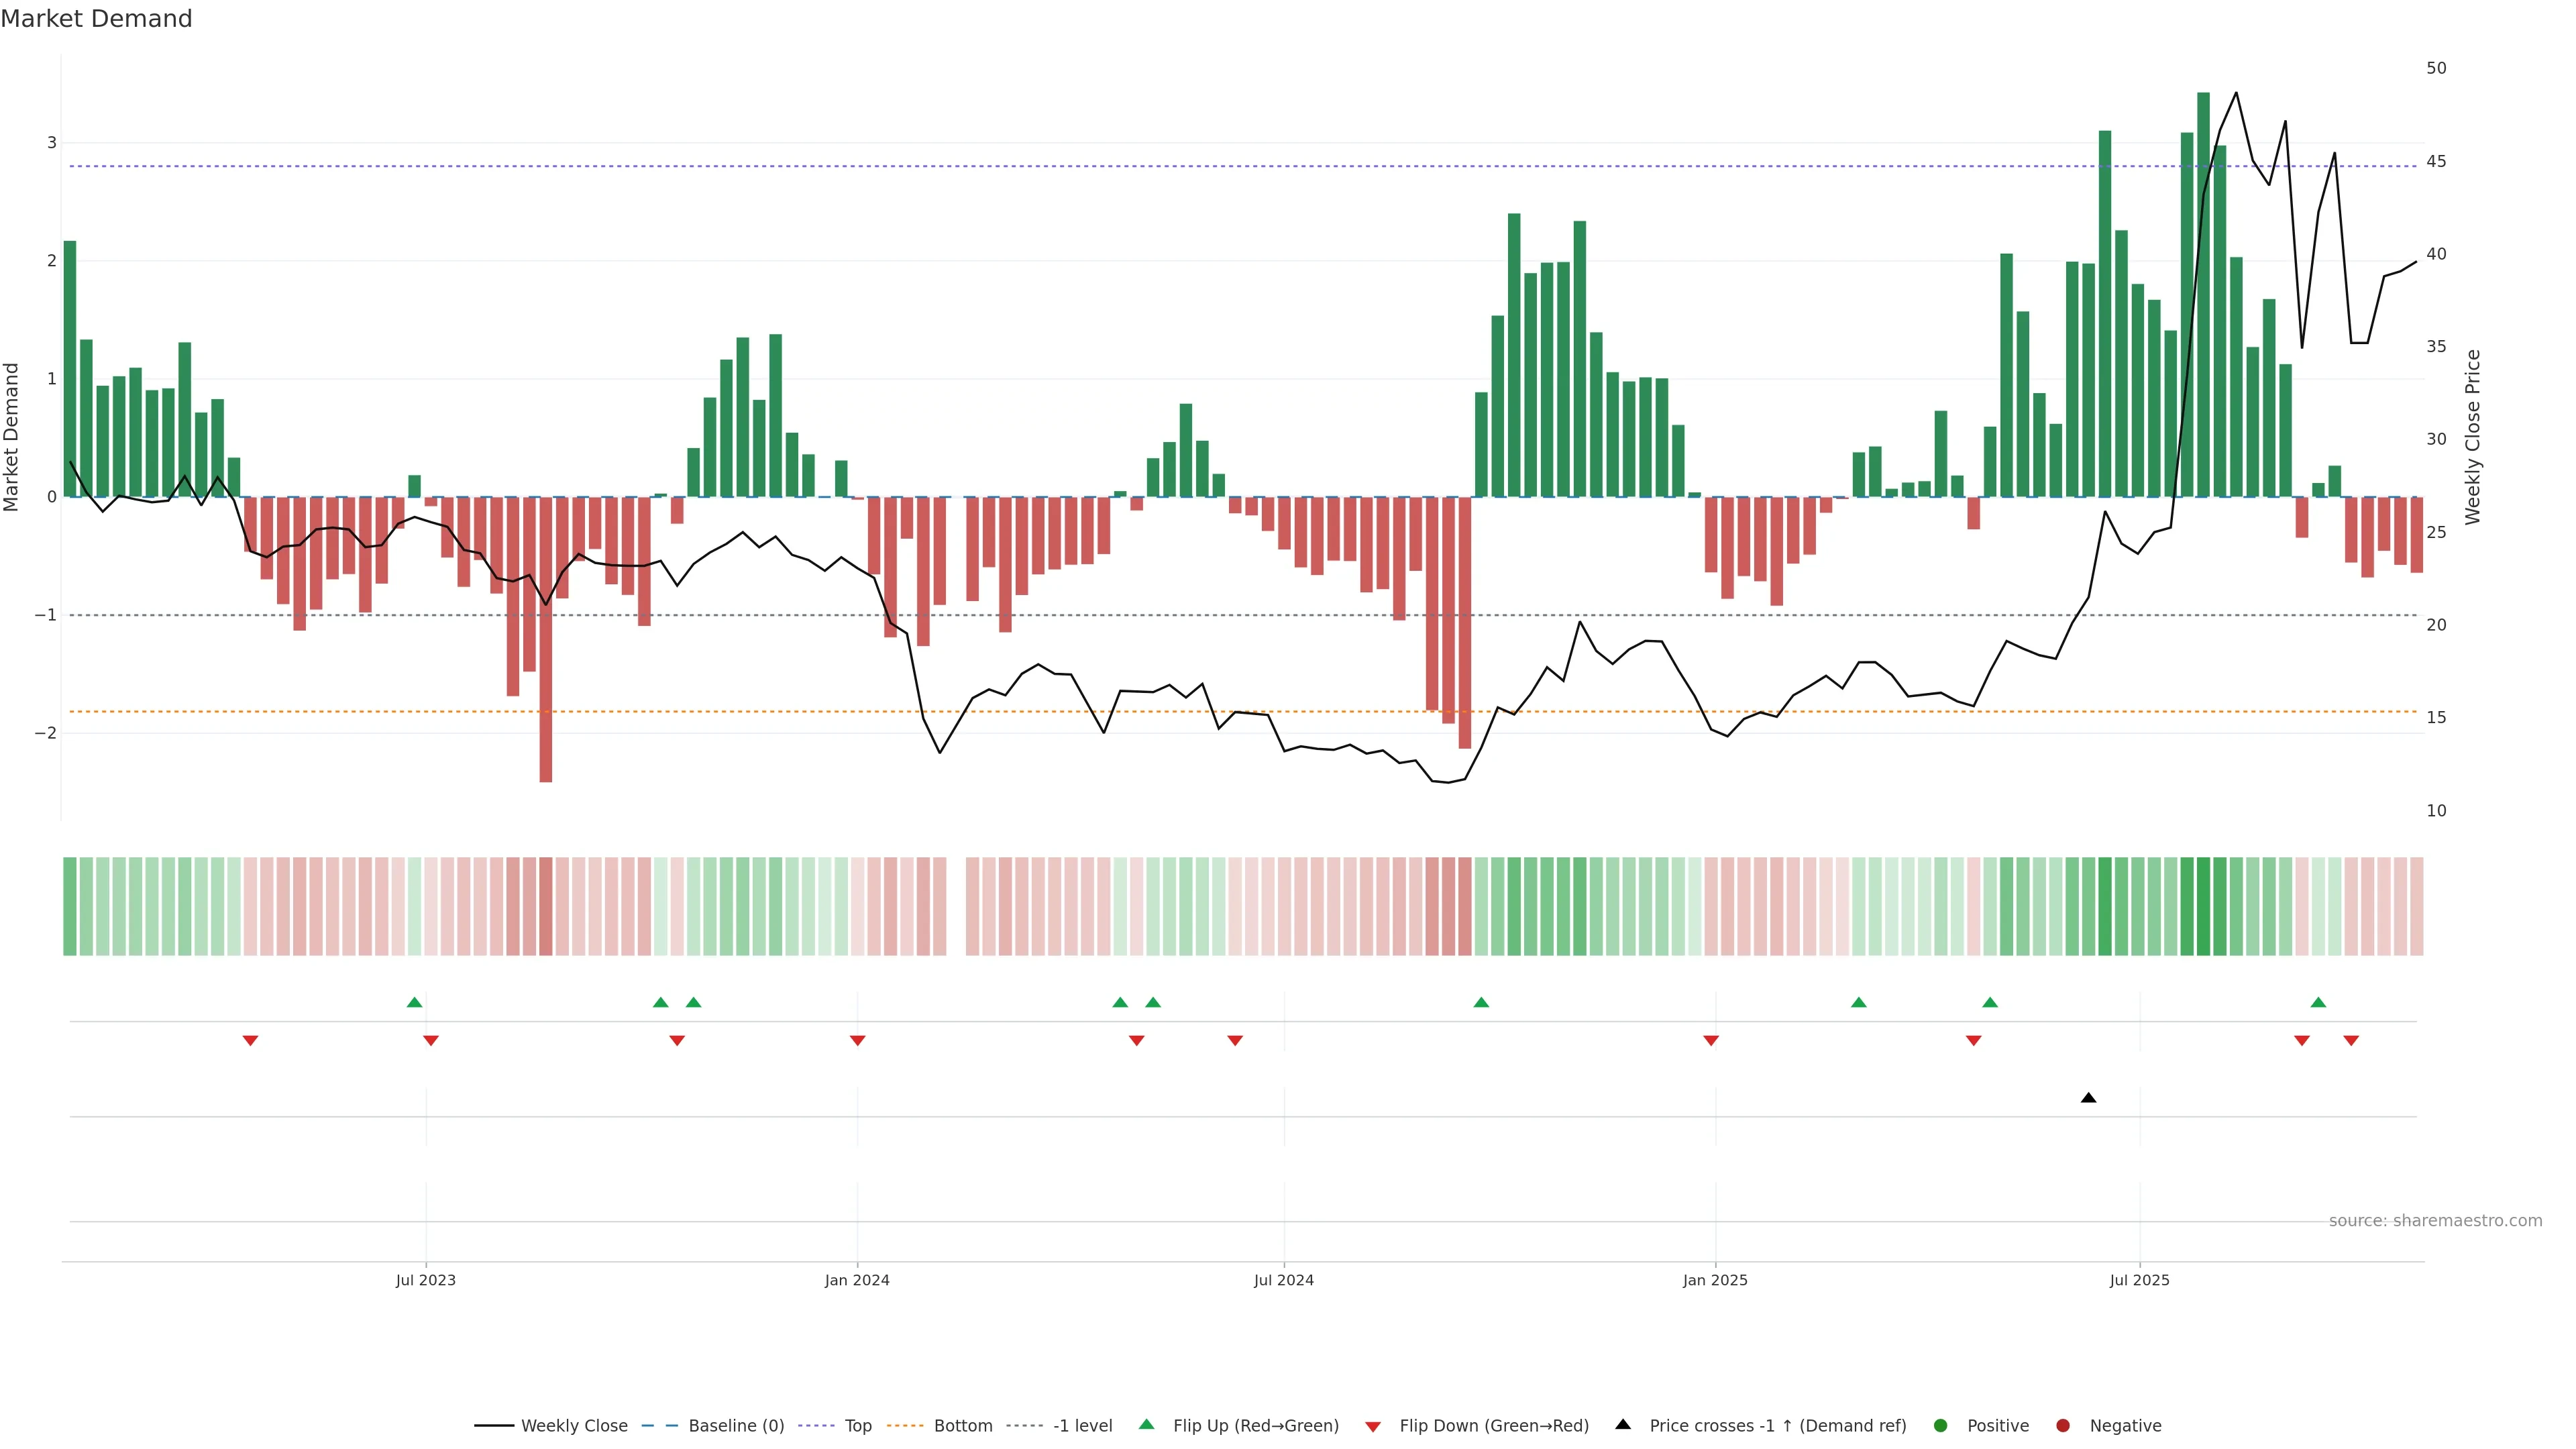Click the Jan 2025 x-axis label
Screen dimensions: 2576x1449
pos(1715,1280)
